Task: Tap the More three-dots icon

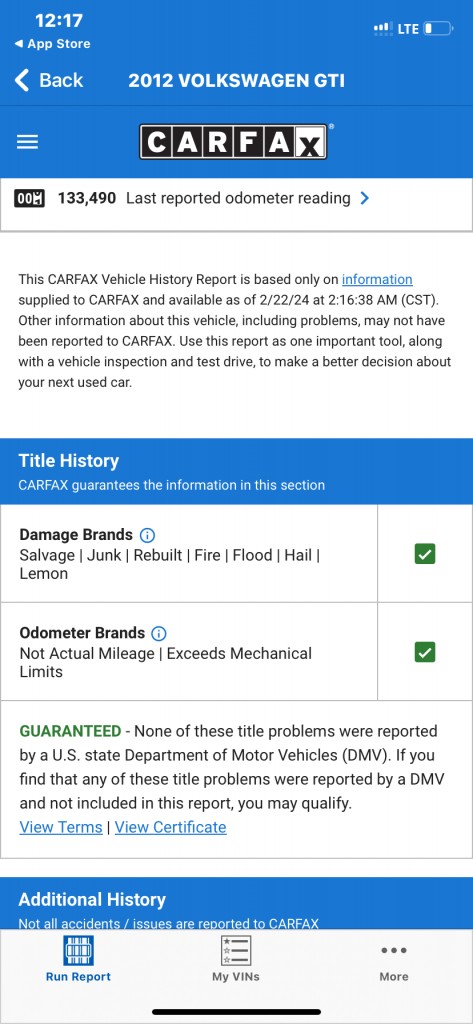Action: click(x=394, y=950)
